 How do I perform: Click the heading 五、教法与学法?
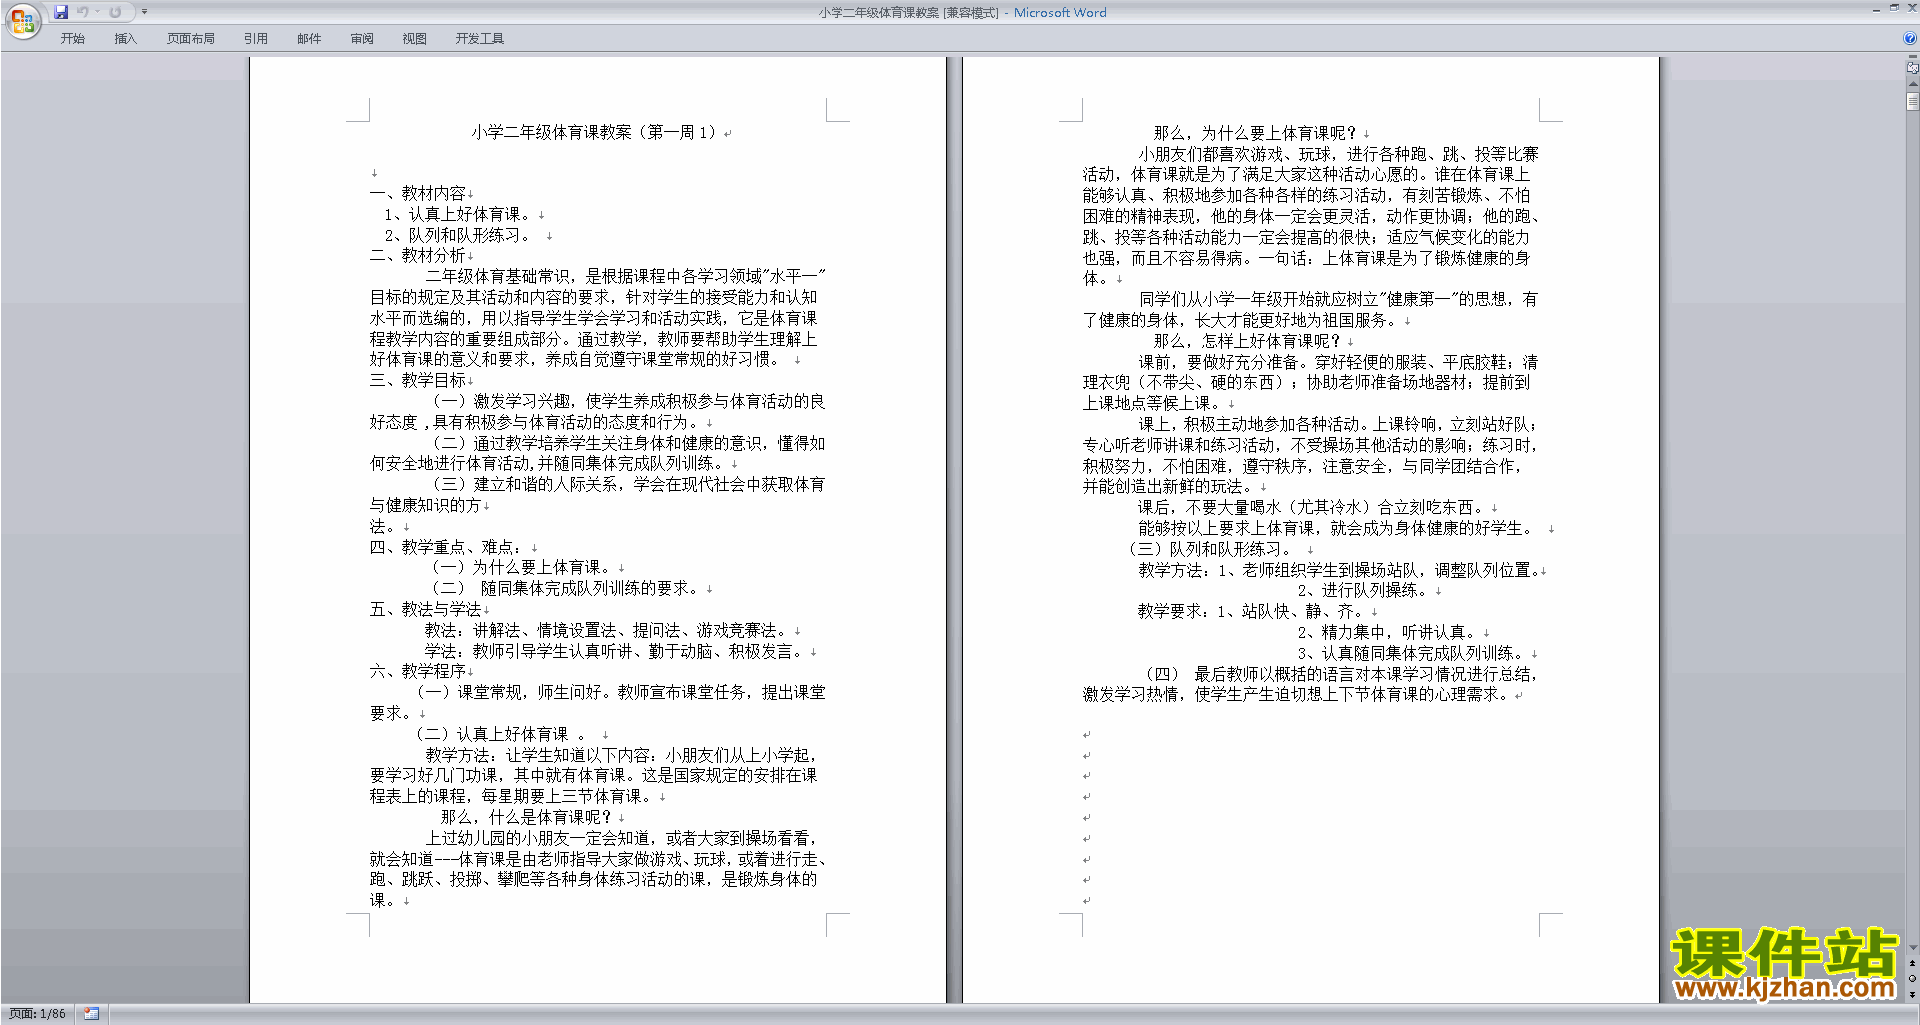(425, 609)
